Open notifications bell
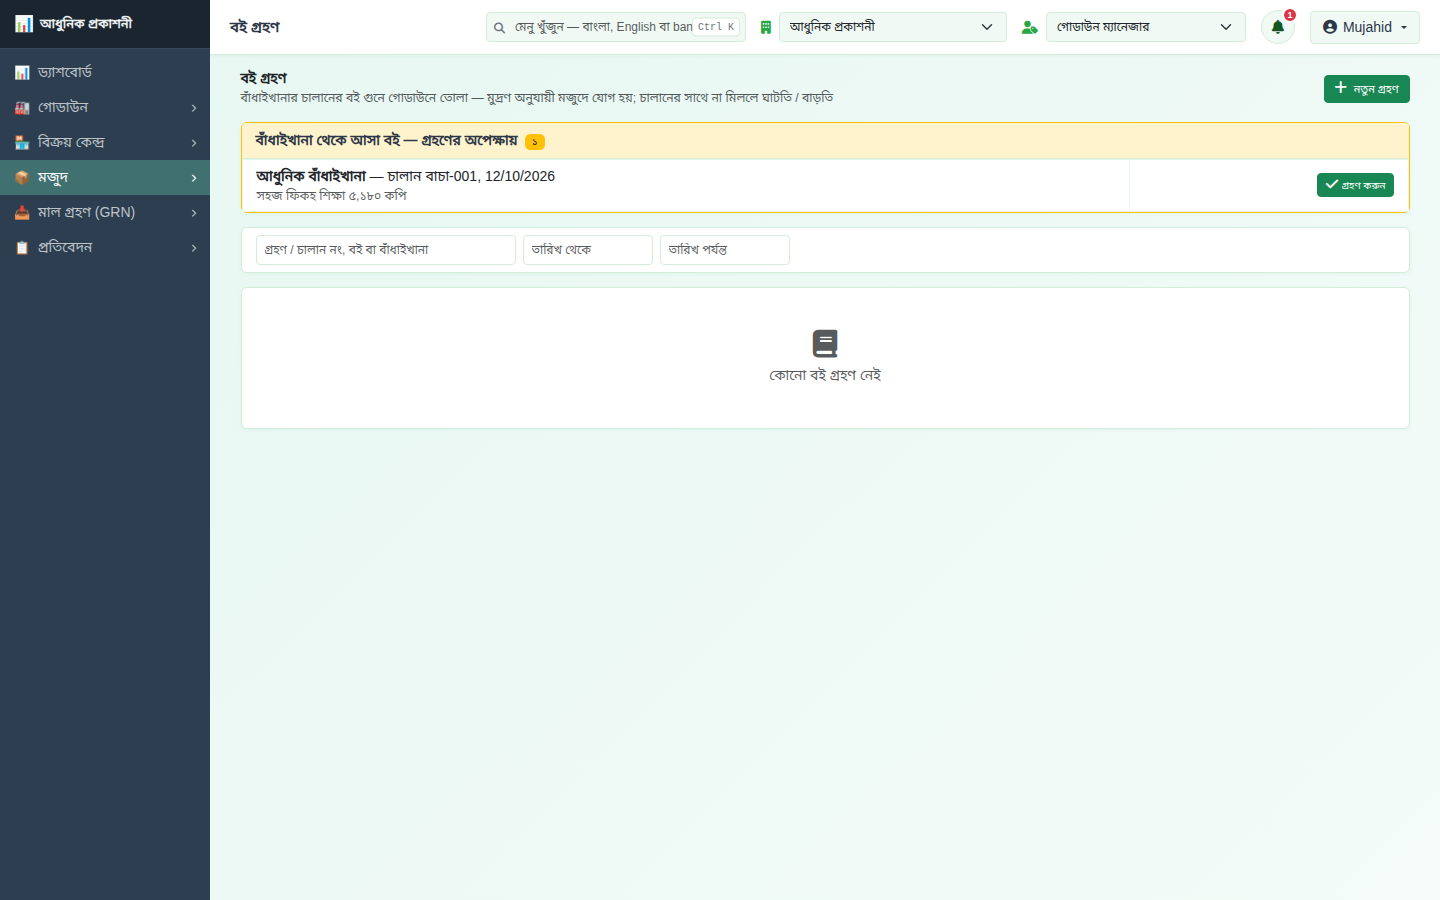 pyautogui.click(x=1278, y=27)
